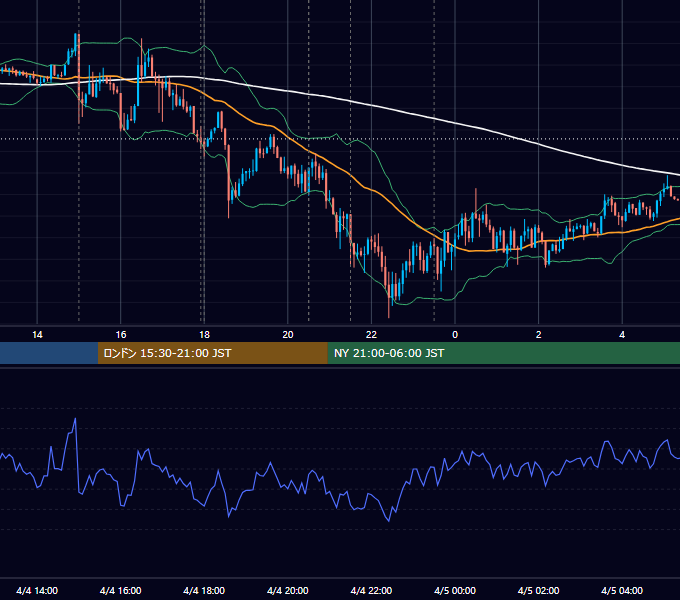Screen dimensions: 680x600
Task: Click the 4/5 00:00 label on indicator axis
Action: [455, 590]
